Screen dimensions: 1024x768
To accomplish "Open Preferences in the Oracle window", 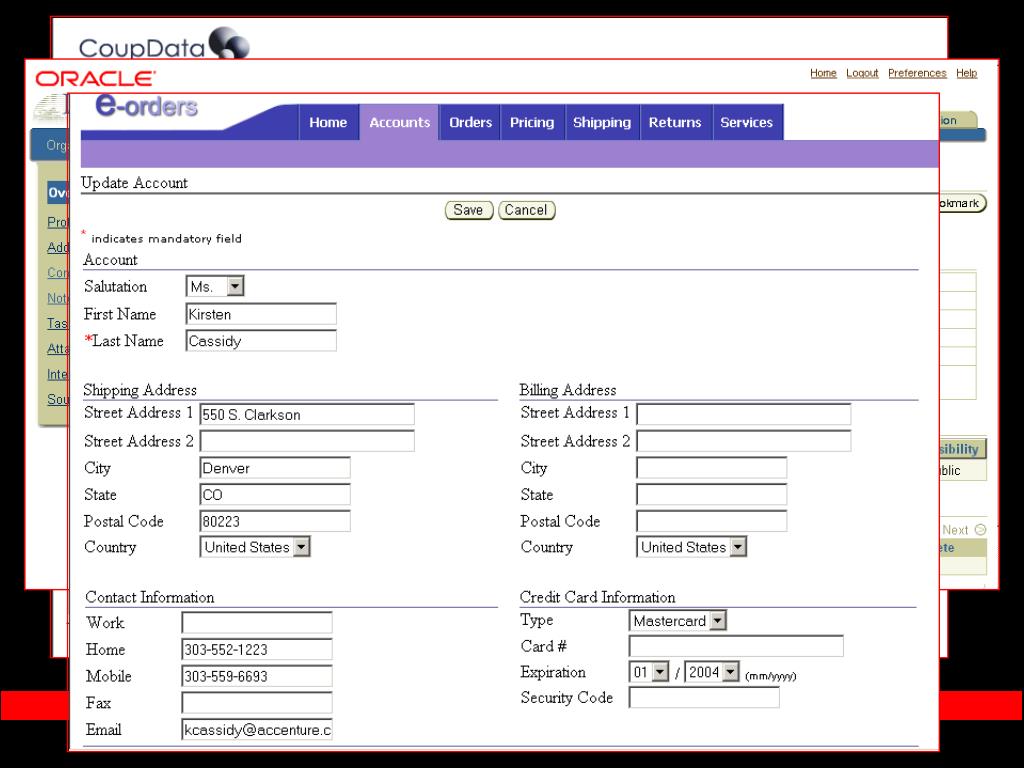I will coord(917,73).
